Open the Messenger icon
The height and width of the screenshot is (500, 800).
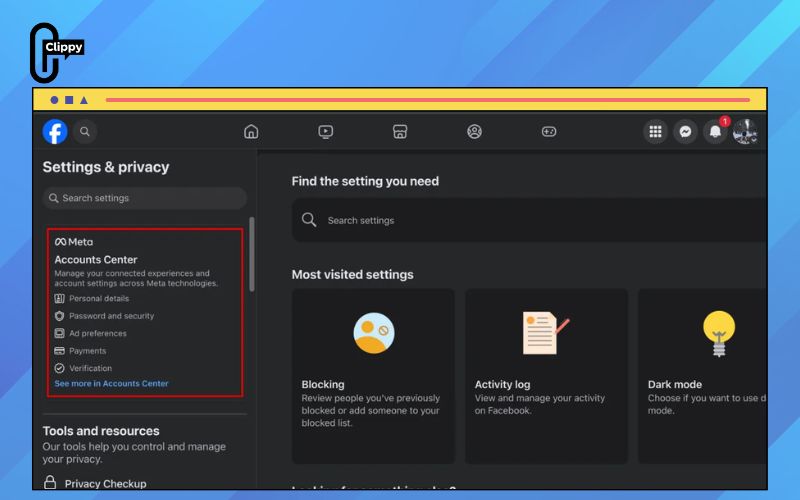pyautogui.click(x=685, y=132)
